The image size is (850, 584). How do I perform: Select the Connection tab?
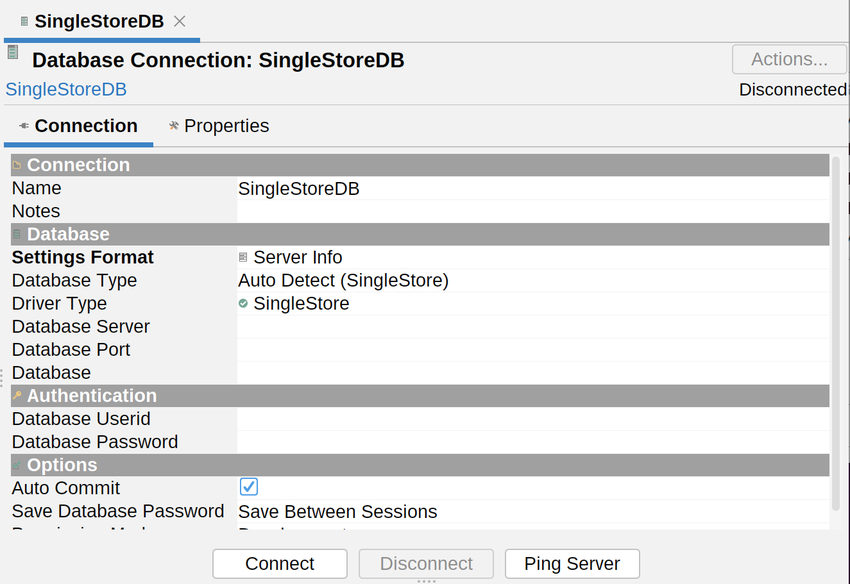tap(85, 126)
